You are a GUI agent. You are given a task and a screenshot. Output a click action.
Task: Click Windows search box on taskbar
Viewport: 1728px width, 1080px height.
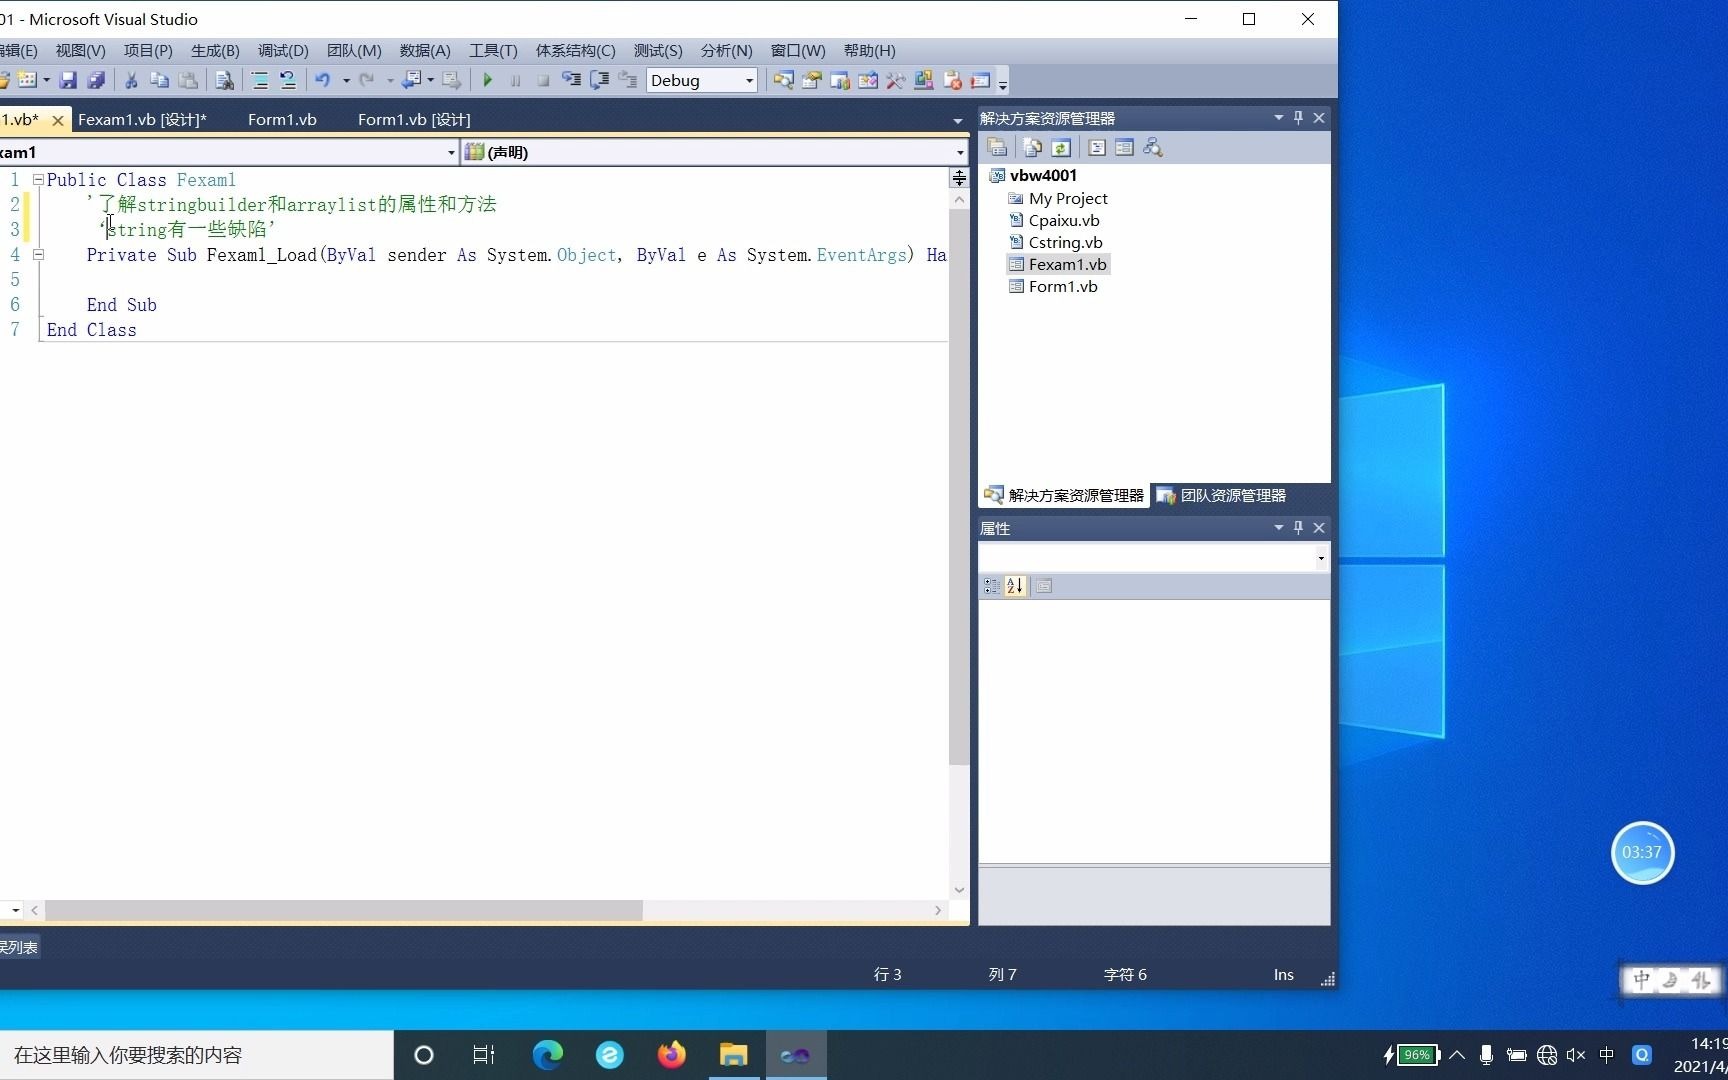click(x=196, y=1055)
